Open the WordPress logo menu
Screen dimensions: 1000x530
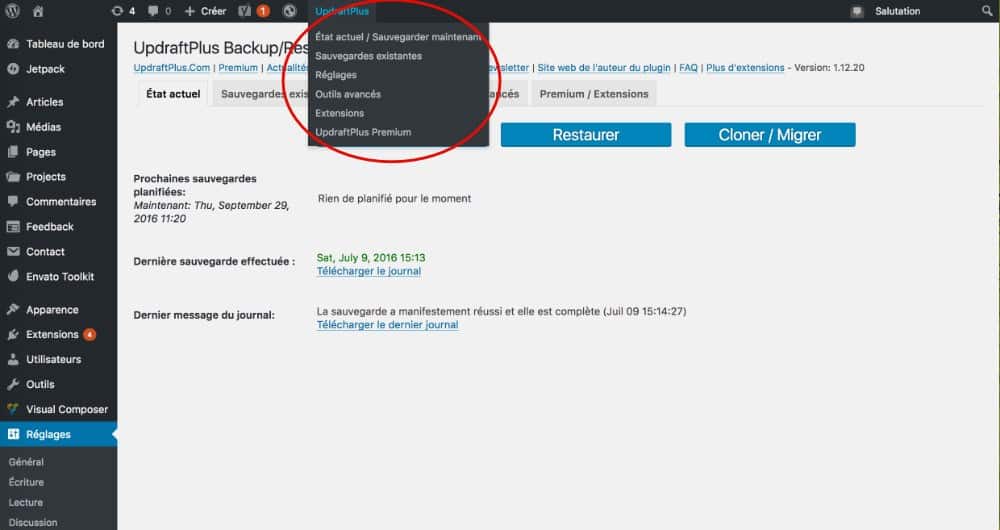pos(12,11)
